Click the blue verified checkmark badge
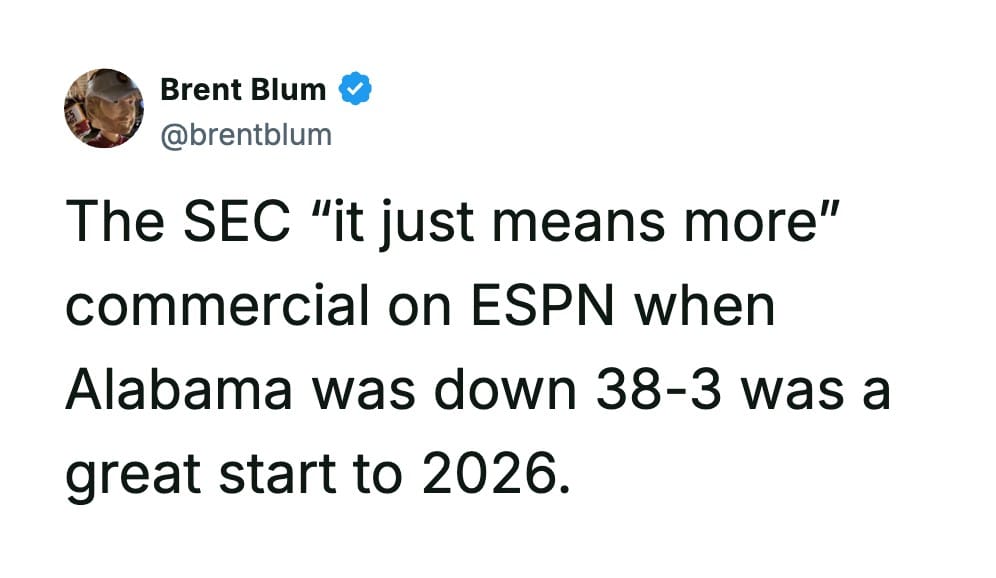The image size is (996, 578). coord(355,89)
